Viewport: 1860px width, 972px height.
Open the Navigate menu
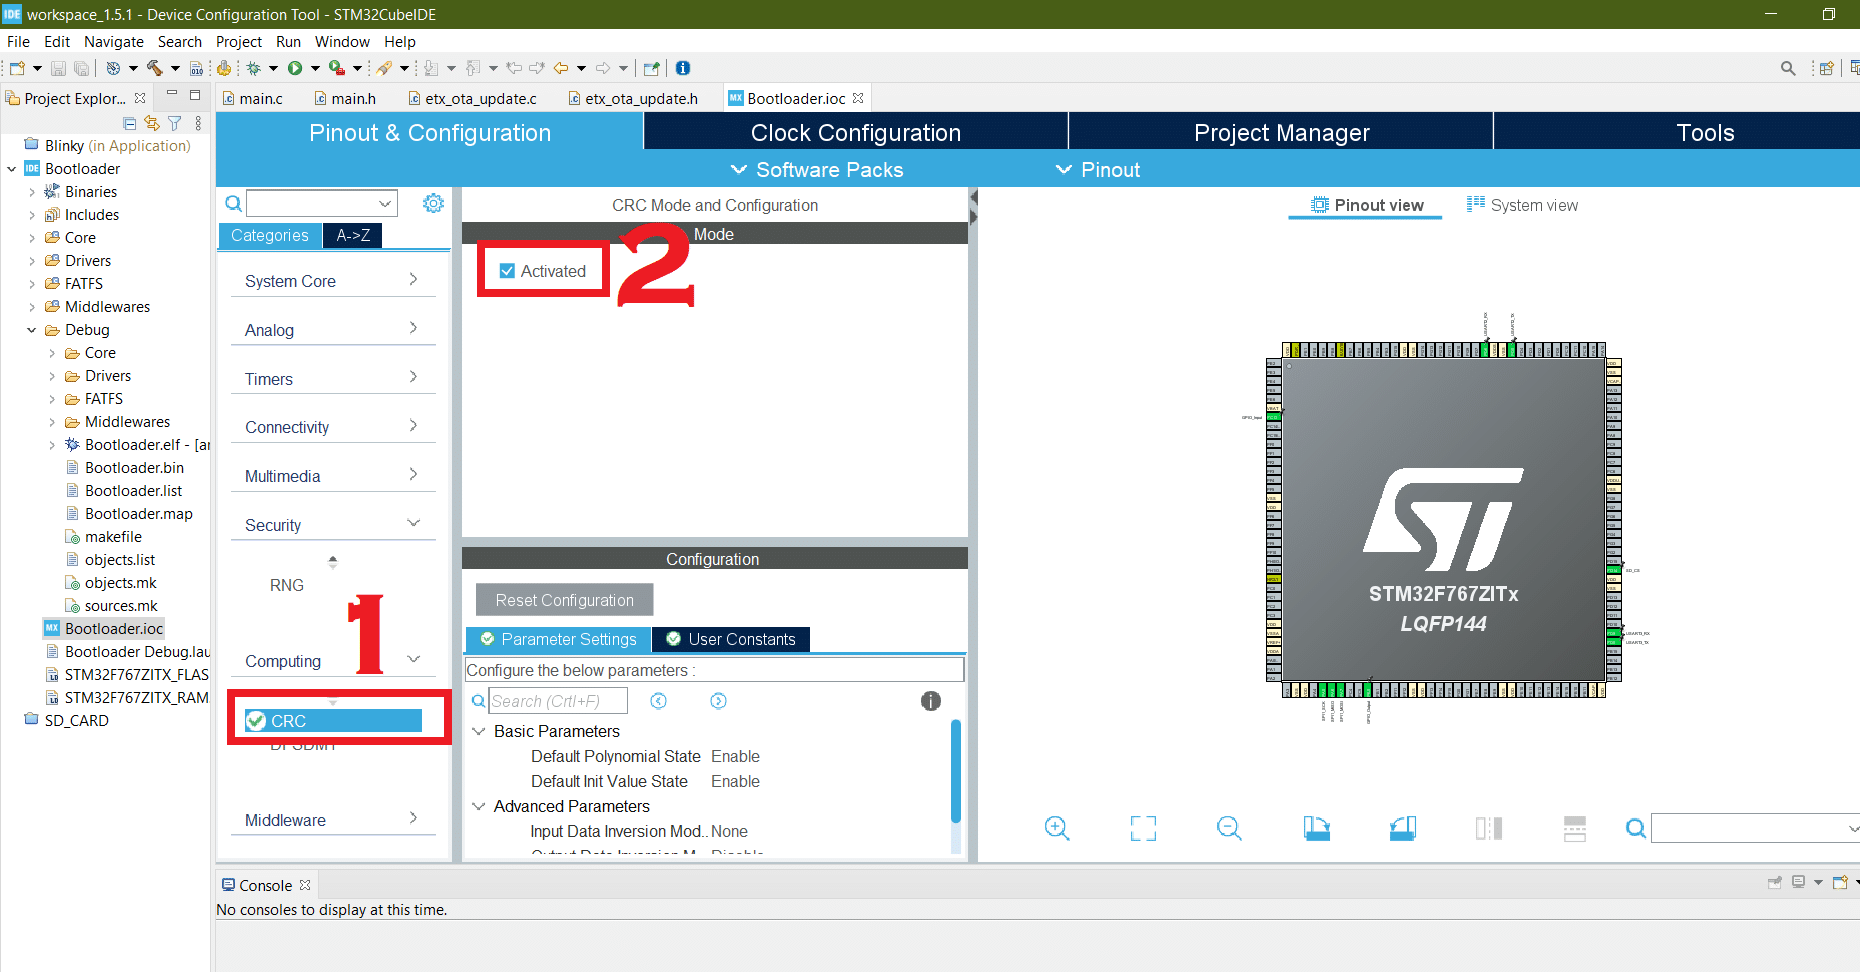tap(114, 42)
